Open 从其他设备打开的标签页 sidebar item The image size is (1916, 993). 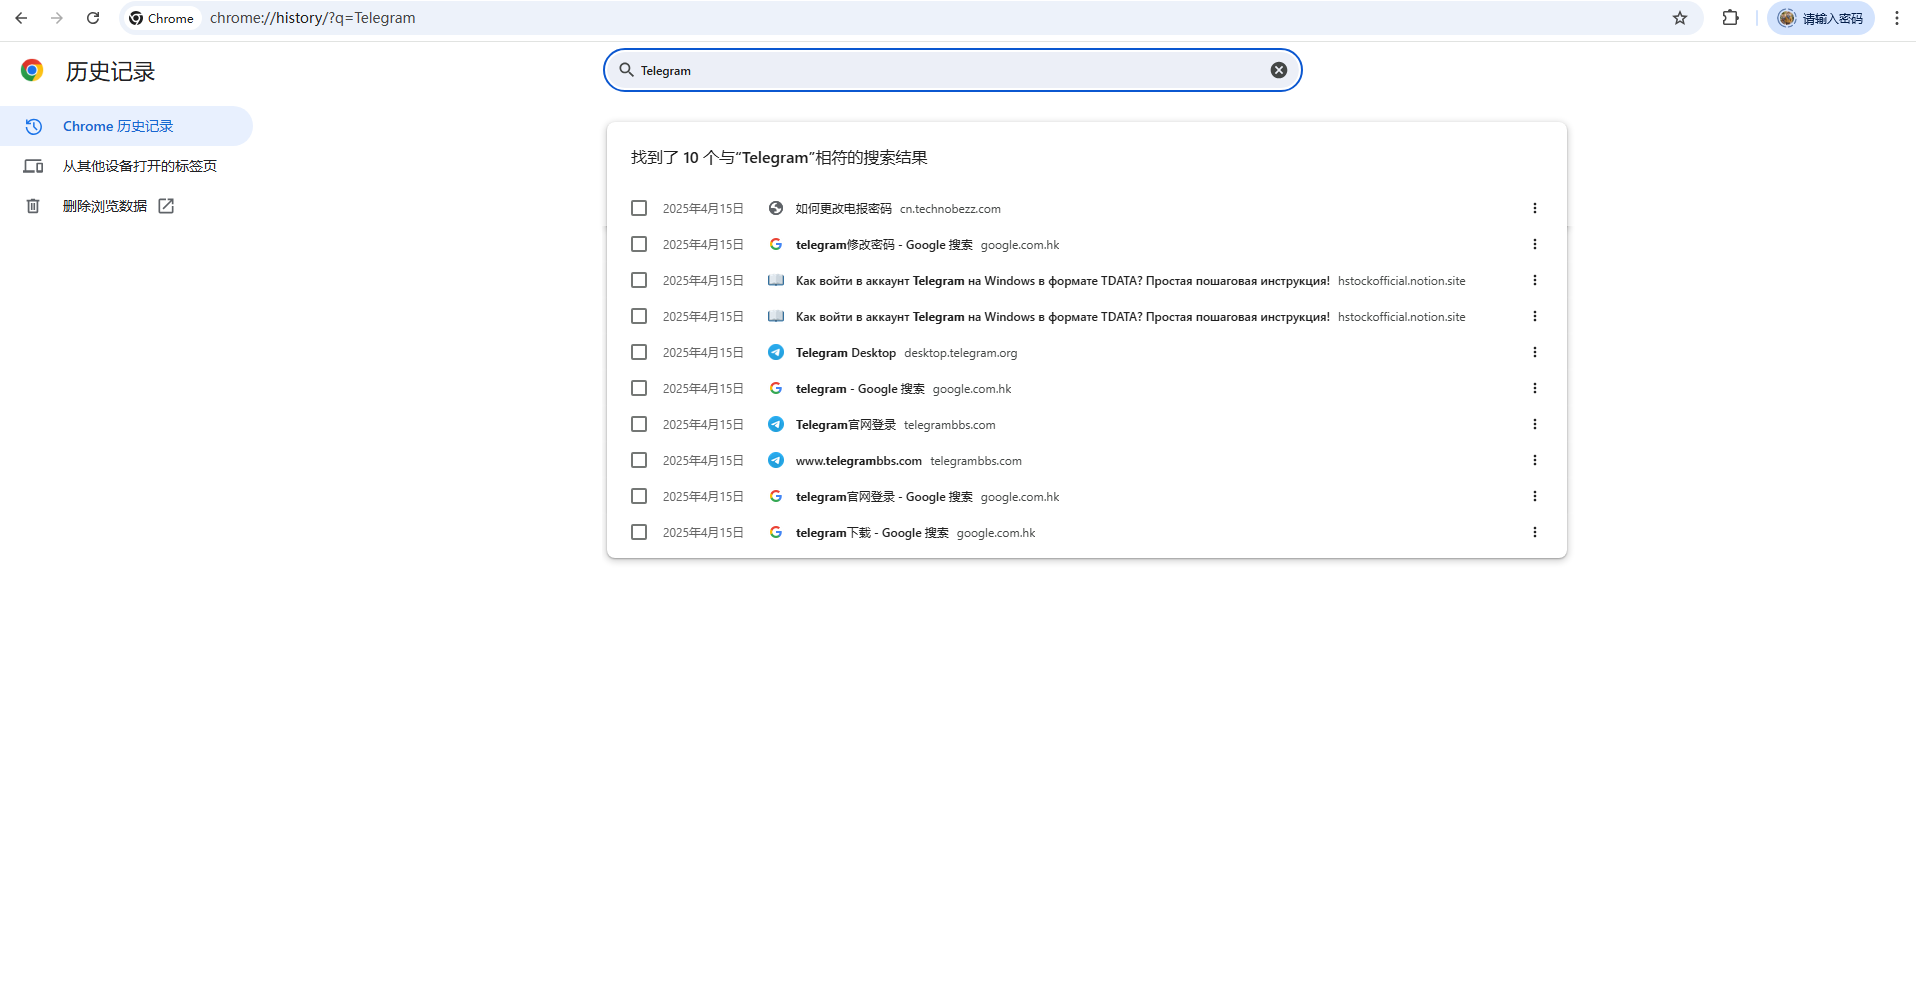pyautogui.click(x=126, y=166)
